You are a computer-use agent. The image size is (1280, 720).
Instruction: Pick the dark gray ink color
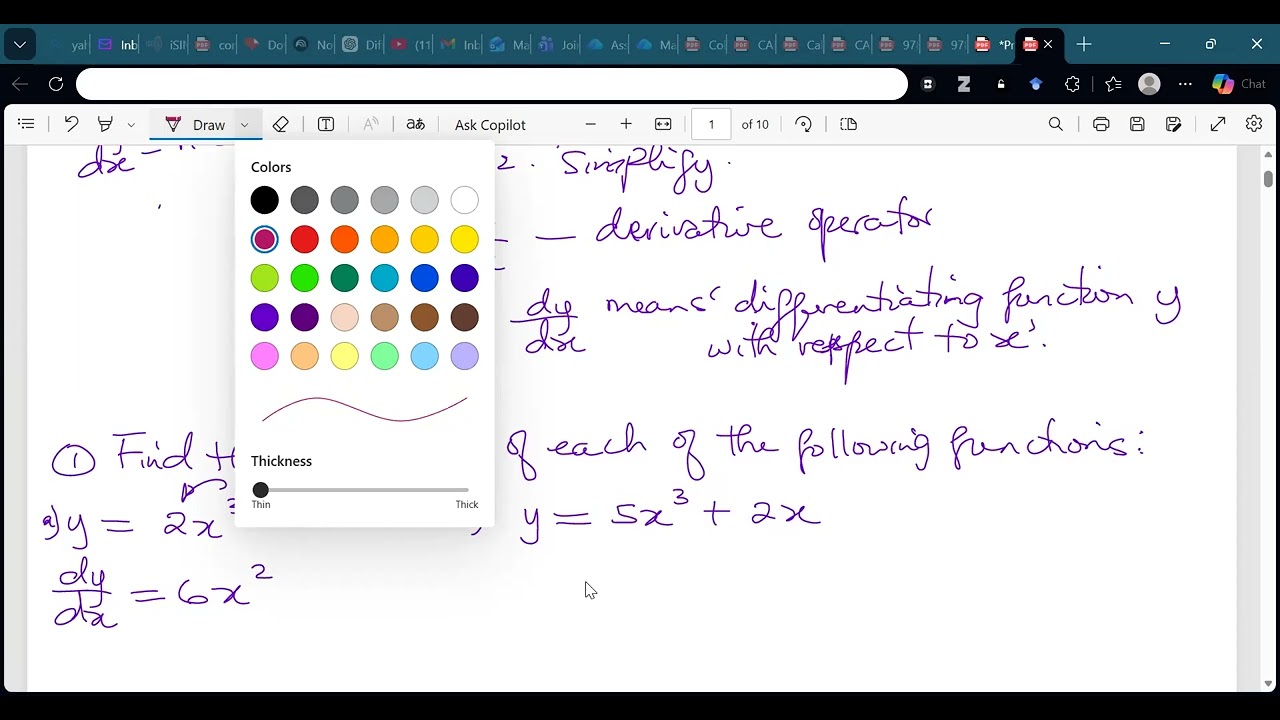[x=305, y=200]
